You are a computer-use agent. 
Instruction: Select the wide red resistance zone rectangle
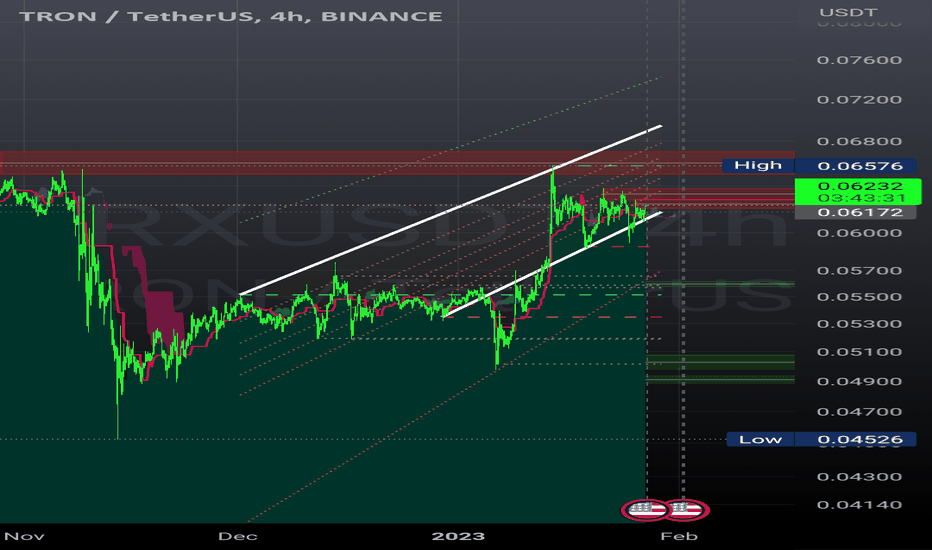click(397, 163)
